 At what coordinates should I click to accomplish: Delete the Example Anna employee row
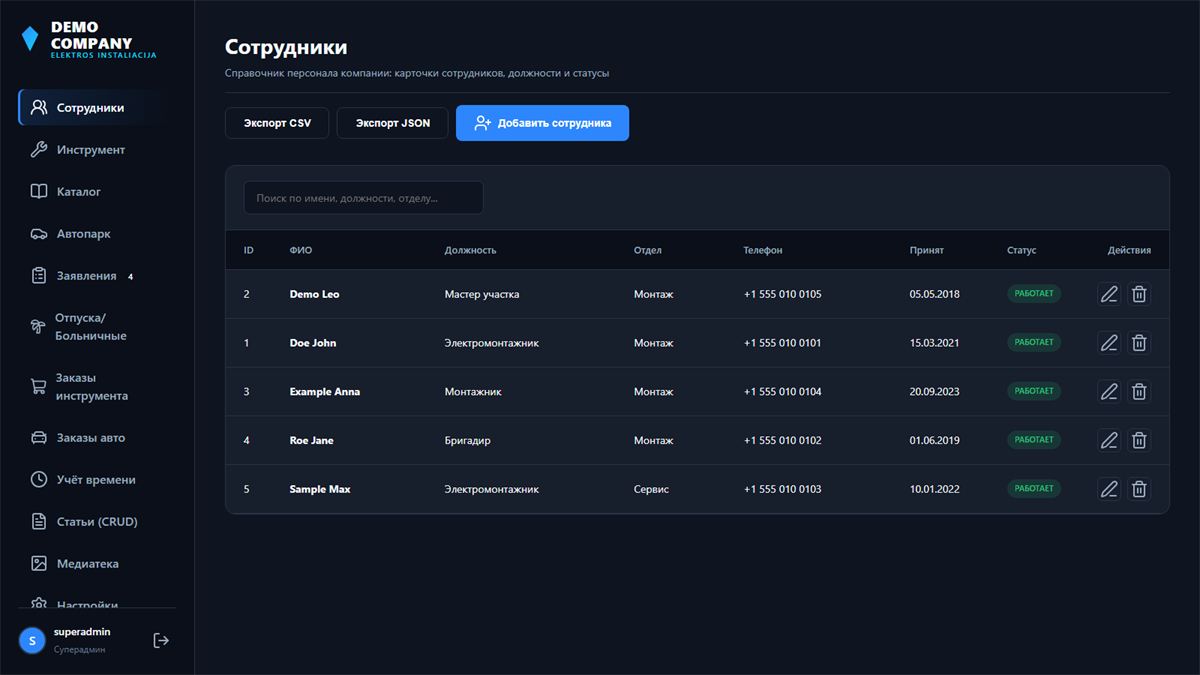1139,392
